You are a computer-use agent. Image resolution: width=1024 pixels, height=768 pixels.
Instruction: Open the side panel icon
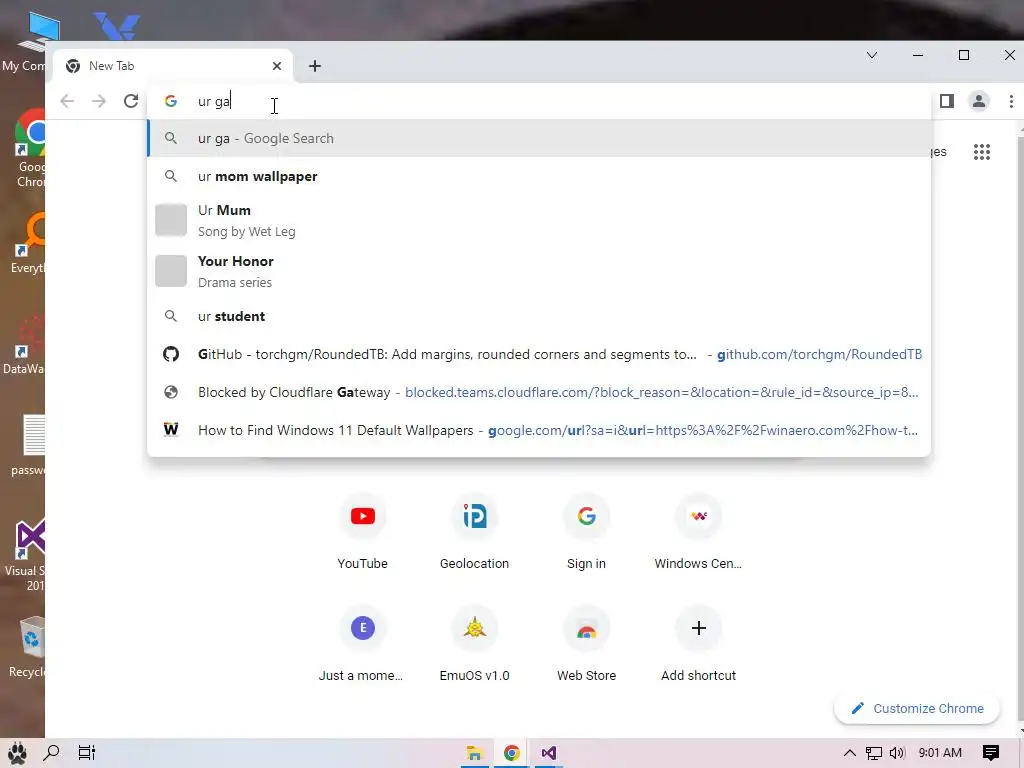(947, 101)
